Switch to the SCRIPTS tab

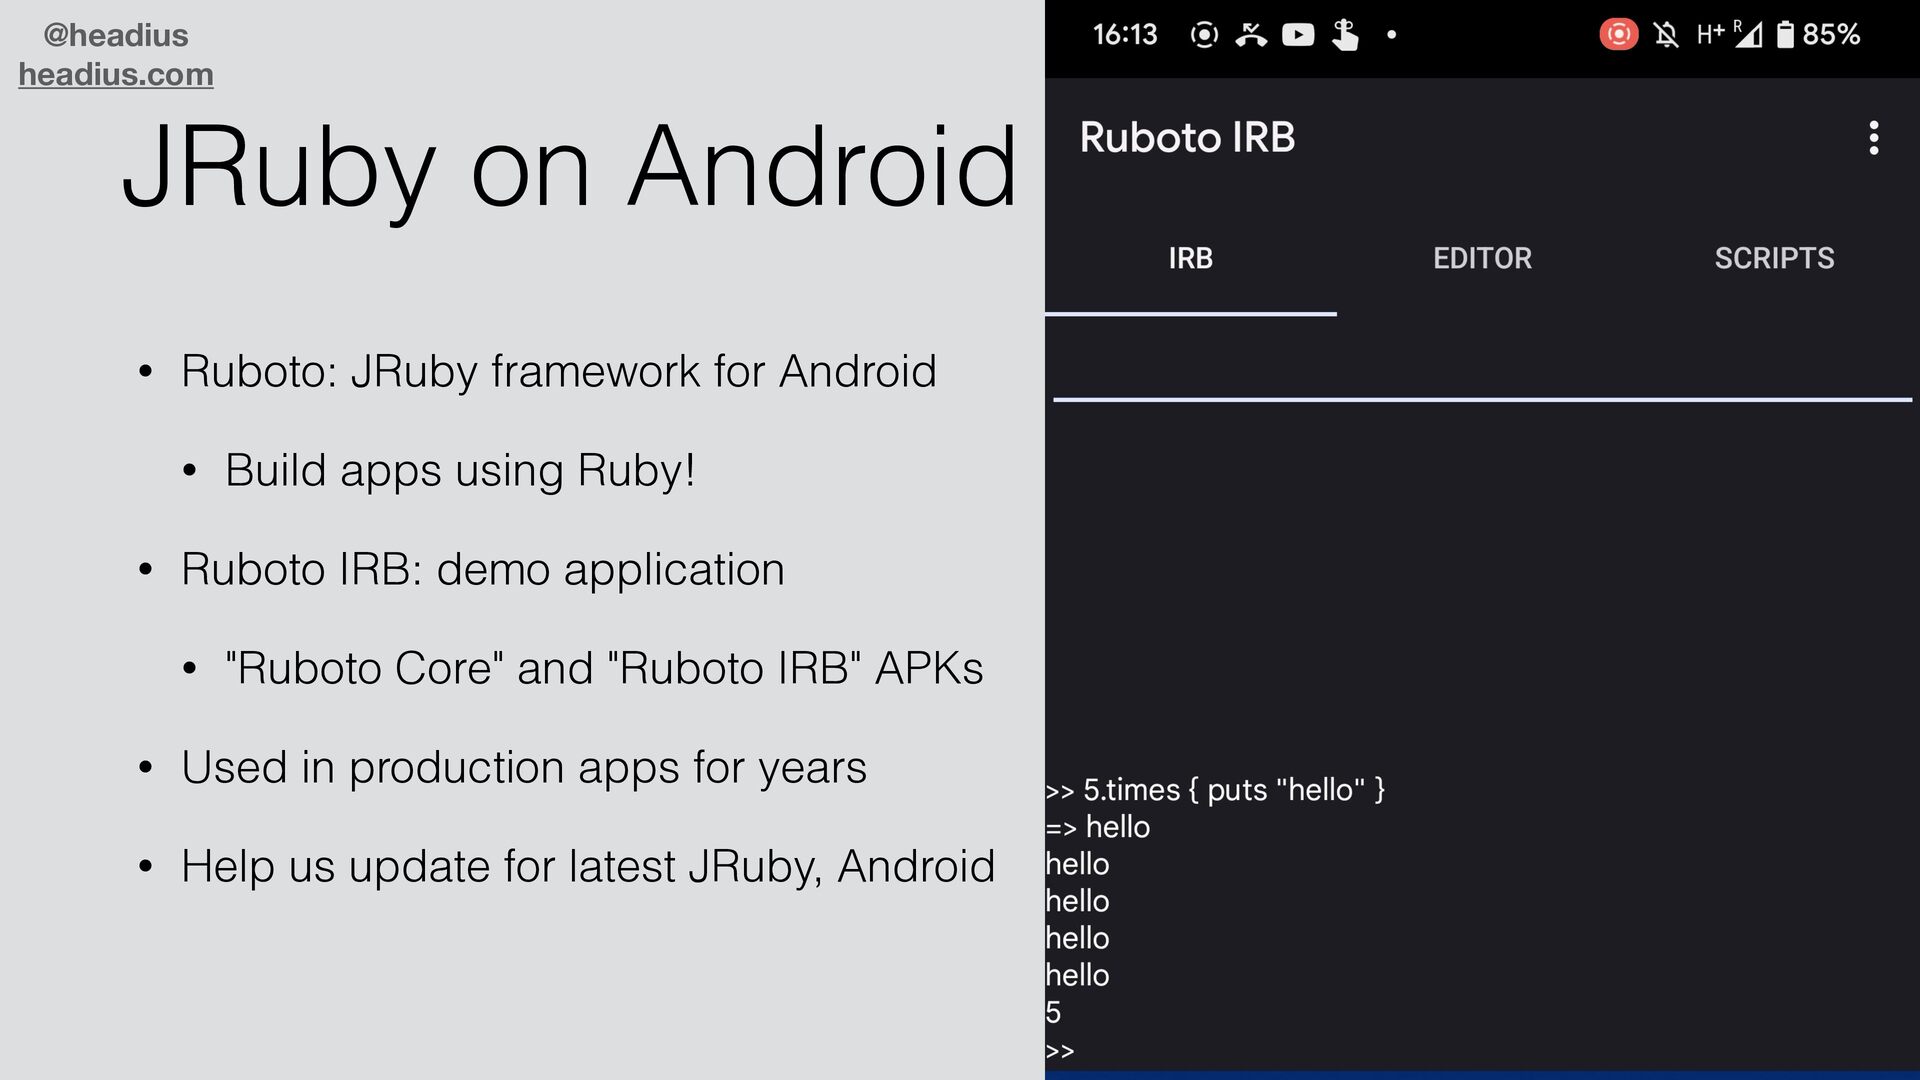coord(1774,258)
